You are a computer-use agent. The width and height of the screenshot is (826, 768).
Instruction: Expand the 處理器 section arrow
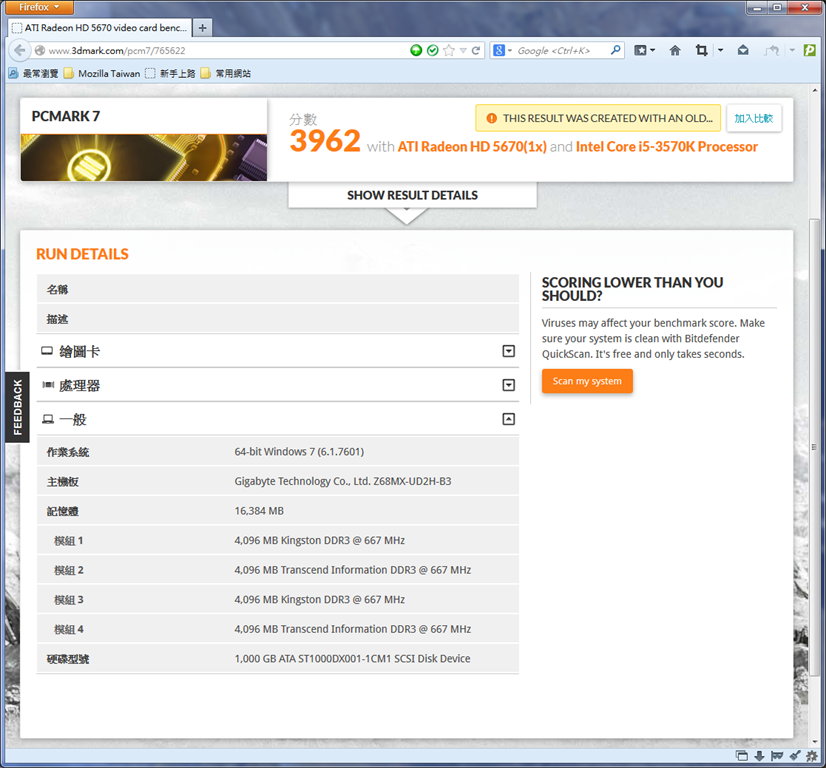coord(508,385)
